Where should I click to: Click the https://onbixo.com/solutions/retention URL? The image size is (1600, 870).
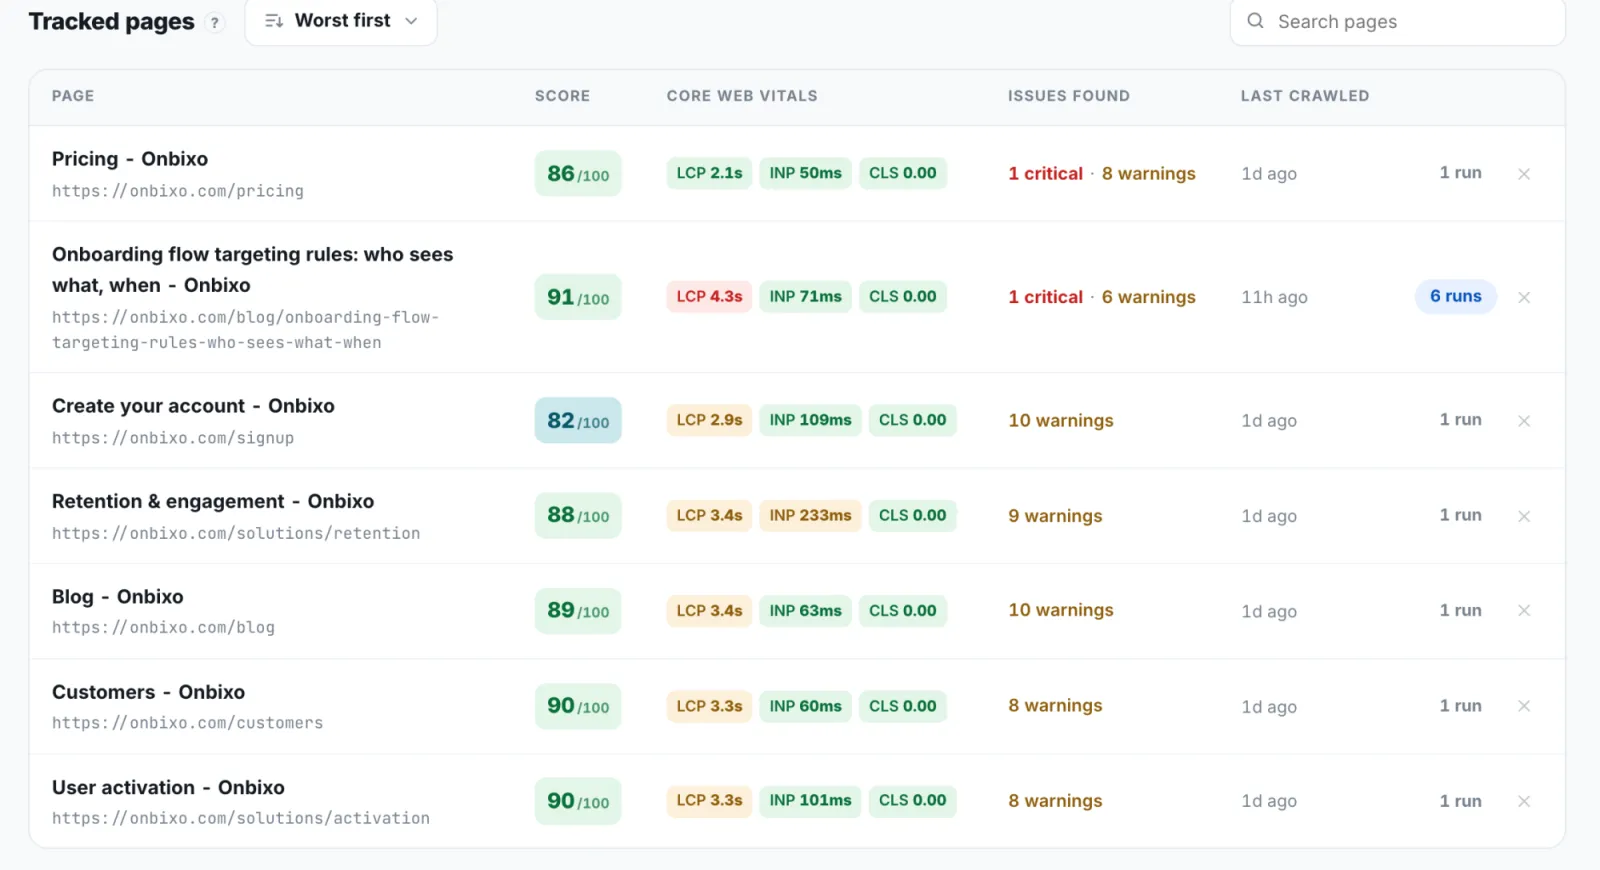(x=236, y=533)
